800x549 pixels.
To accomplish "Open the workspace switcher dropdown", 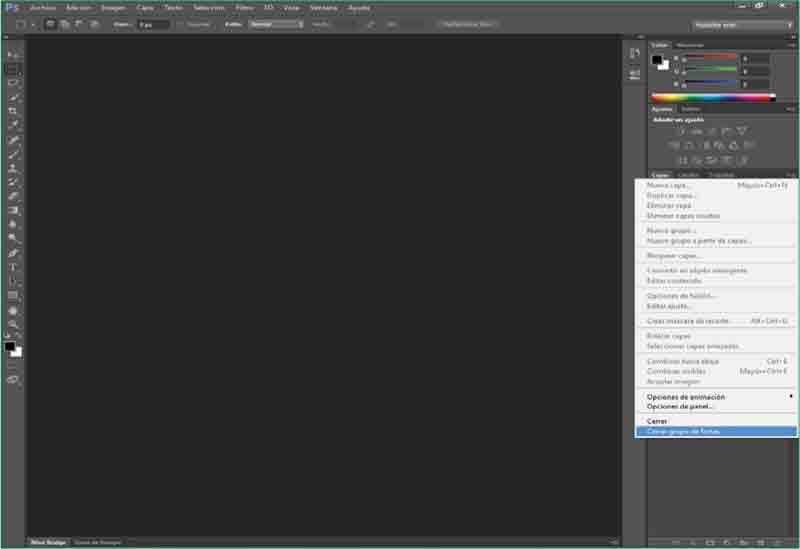I will (x=741, y=24).
